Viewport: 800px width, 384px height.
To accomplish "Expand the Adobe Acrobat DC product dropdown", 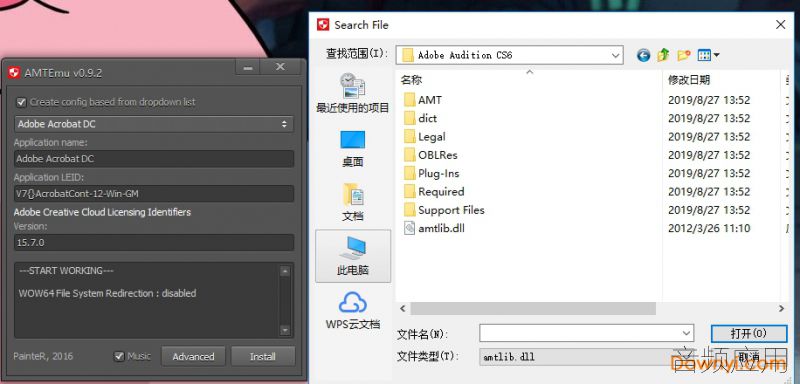I will [x=154, y=124].
